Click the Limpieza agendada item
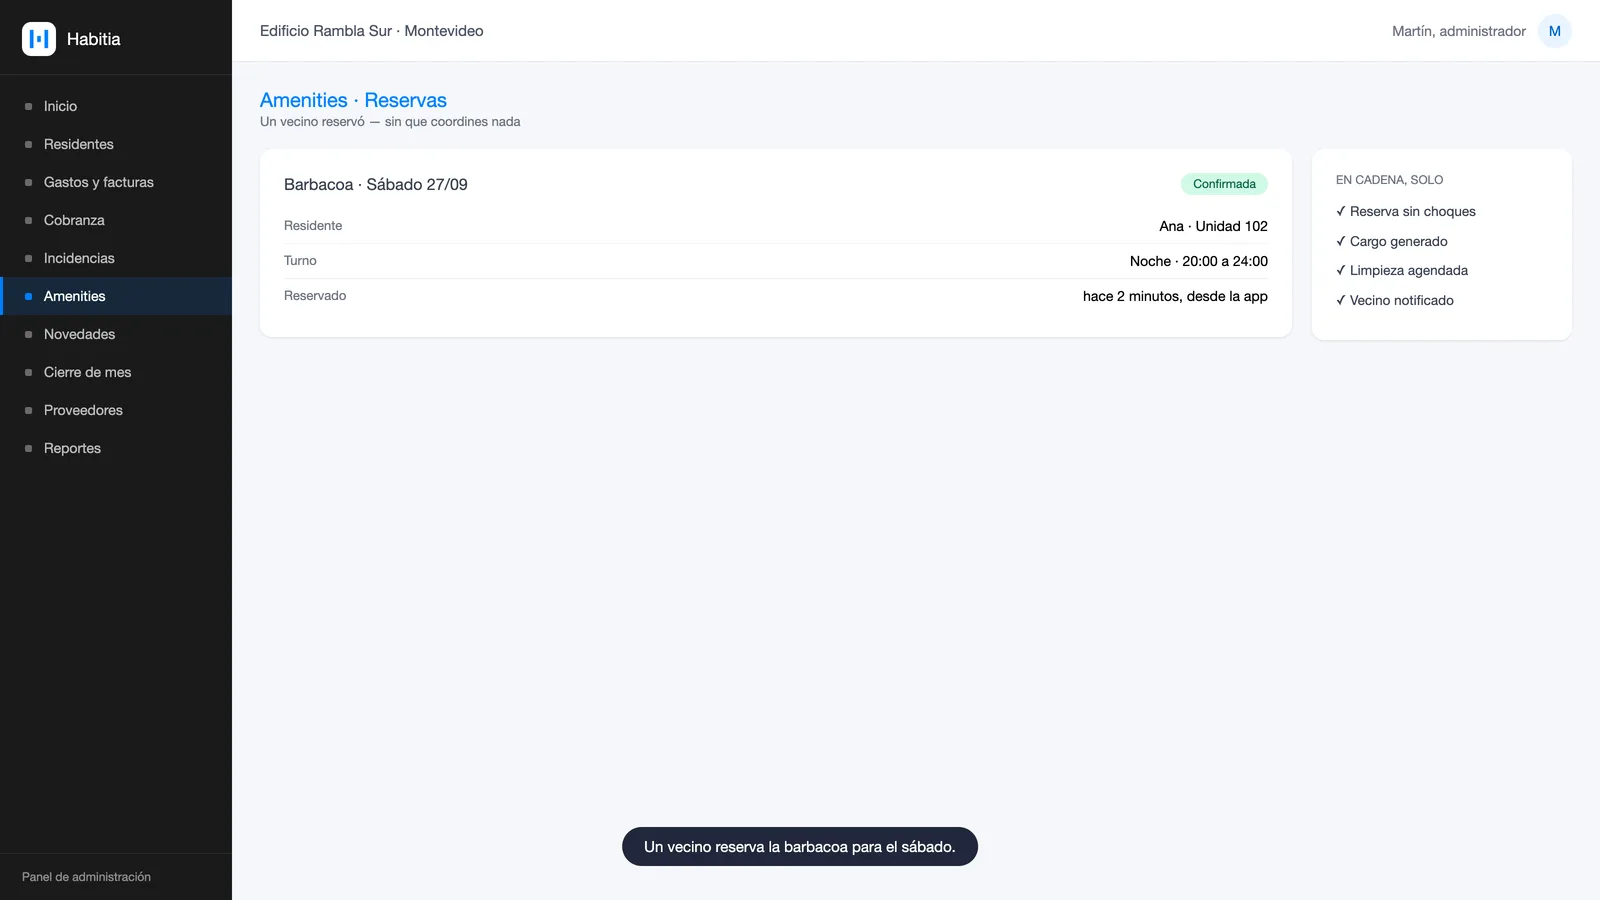The height and width of the screenshot is (900, 1600). pos(1402,270)
